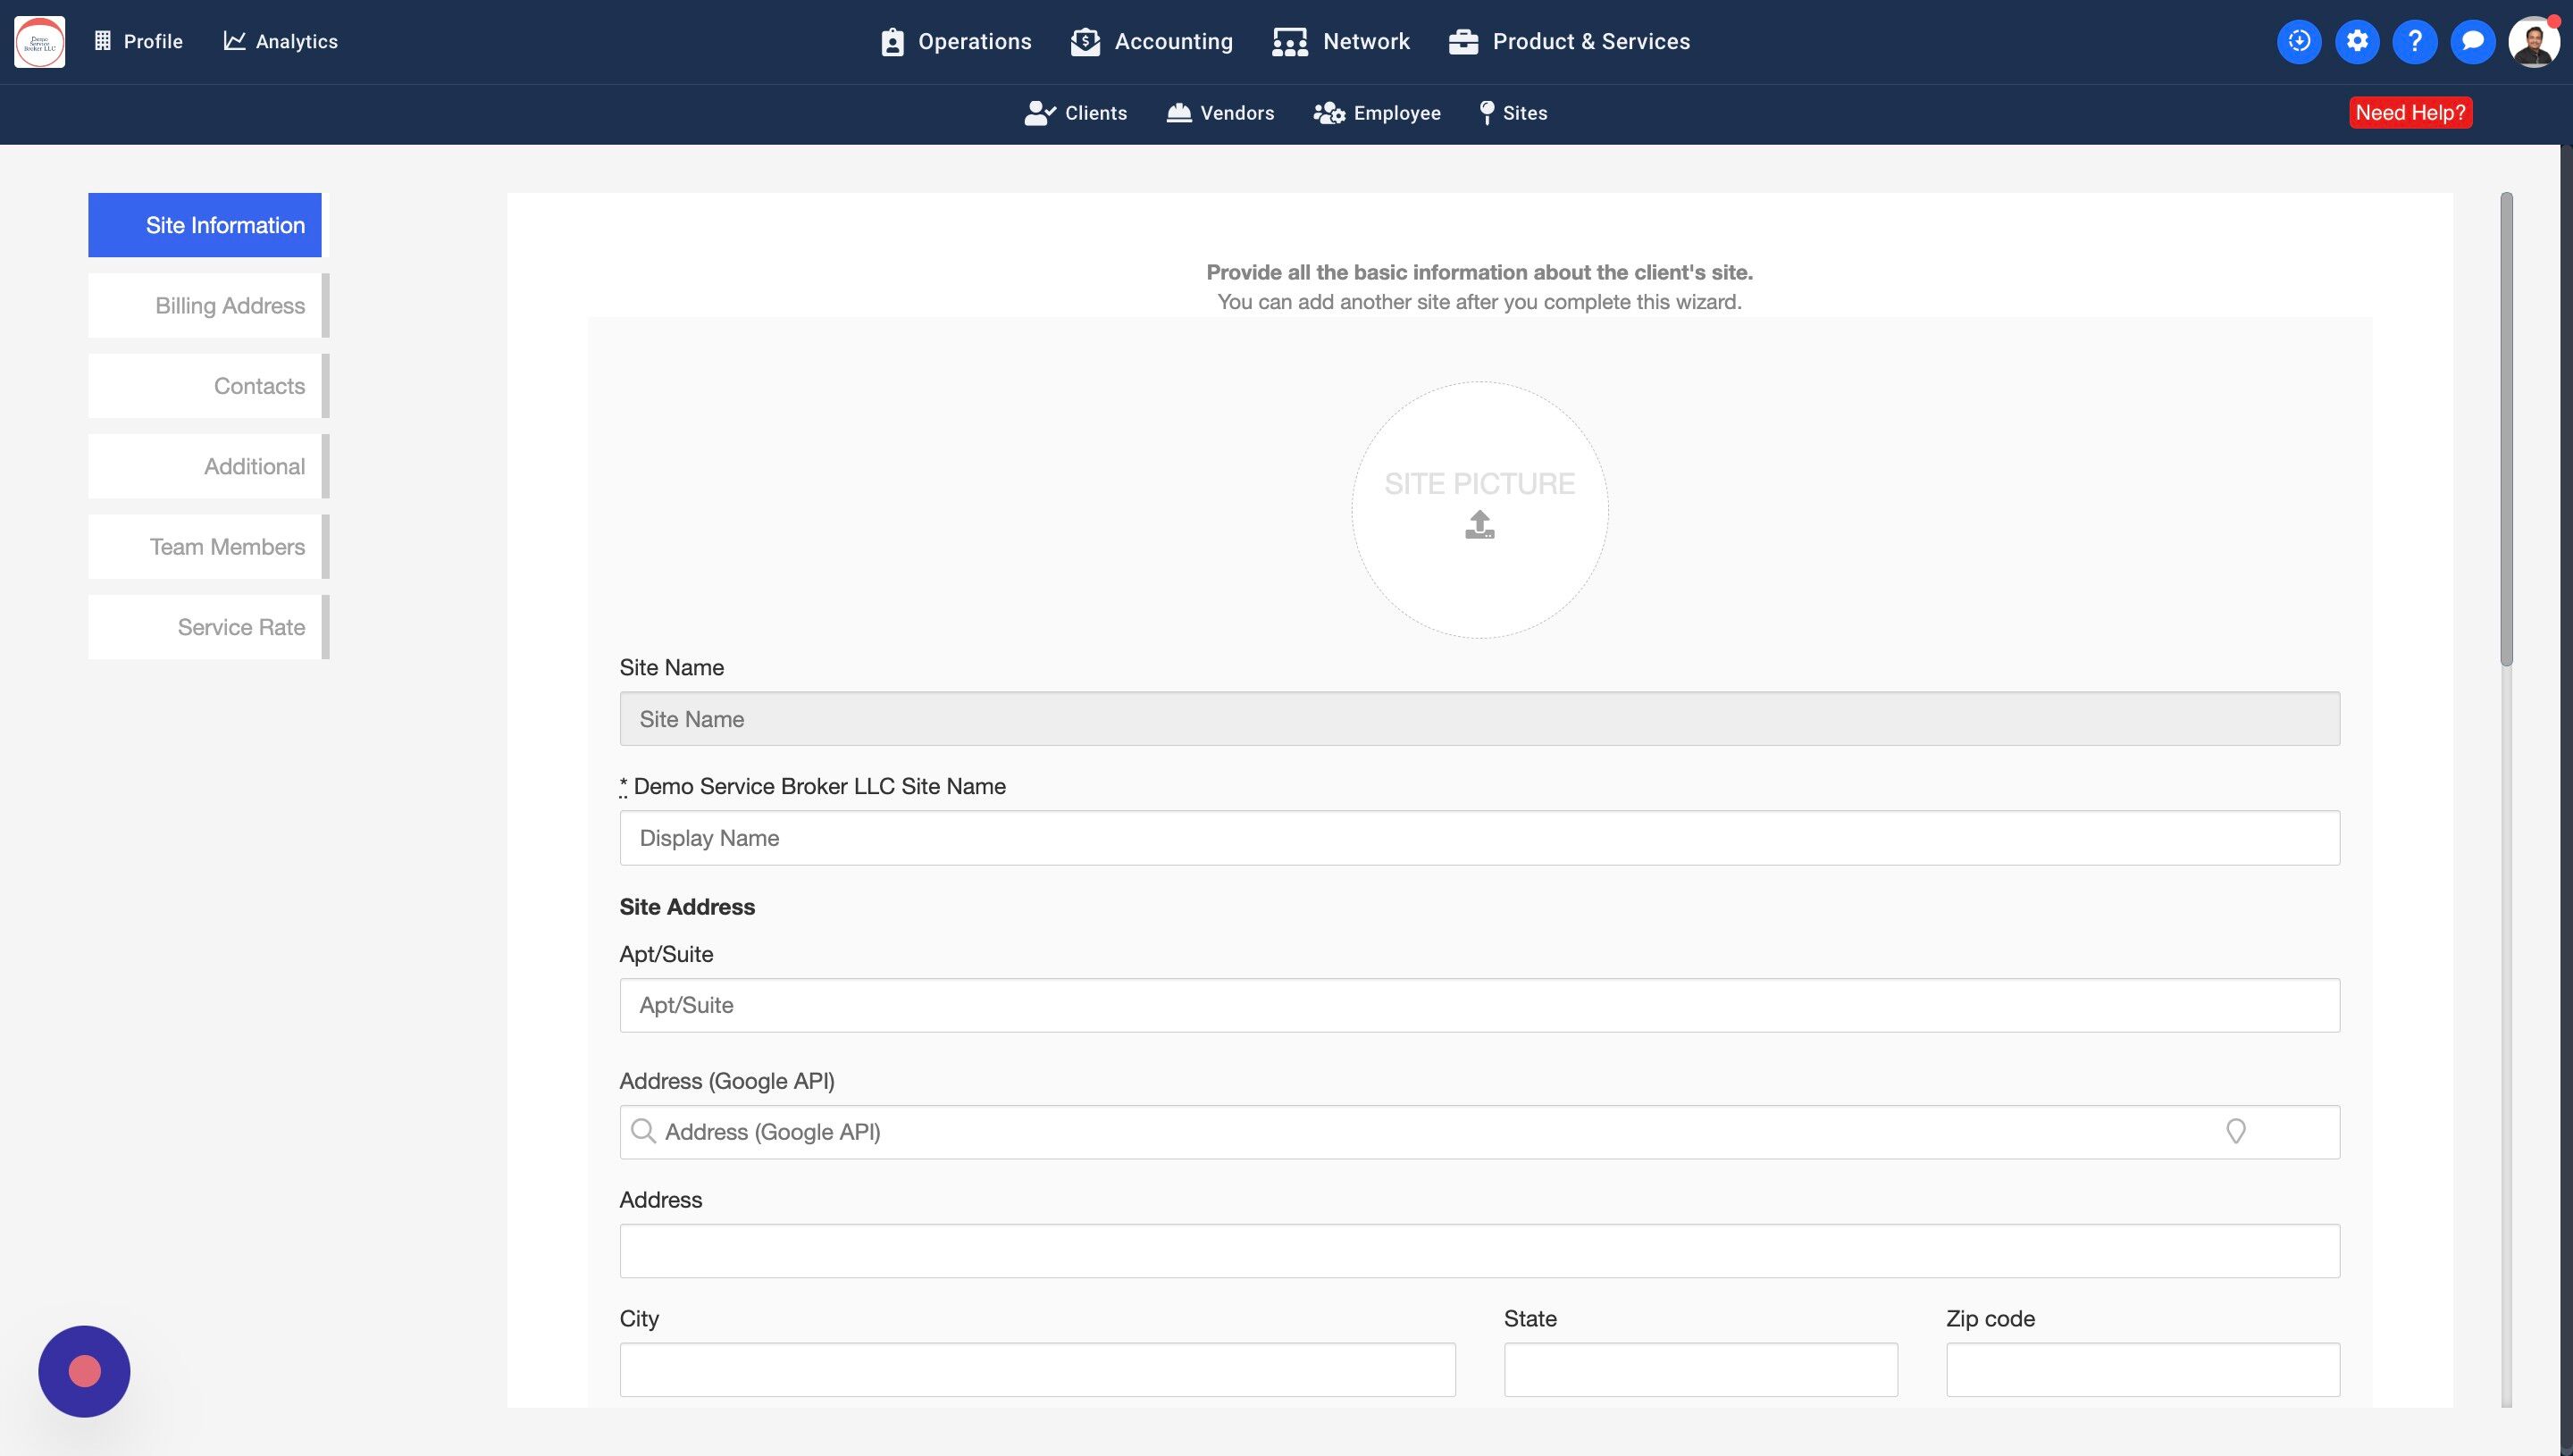This screenshot has width=2573, height=1456.
Task: Focus the Zip code field
Action: (x=2142, y=1369)
